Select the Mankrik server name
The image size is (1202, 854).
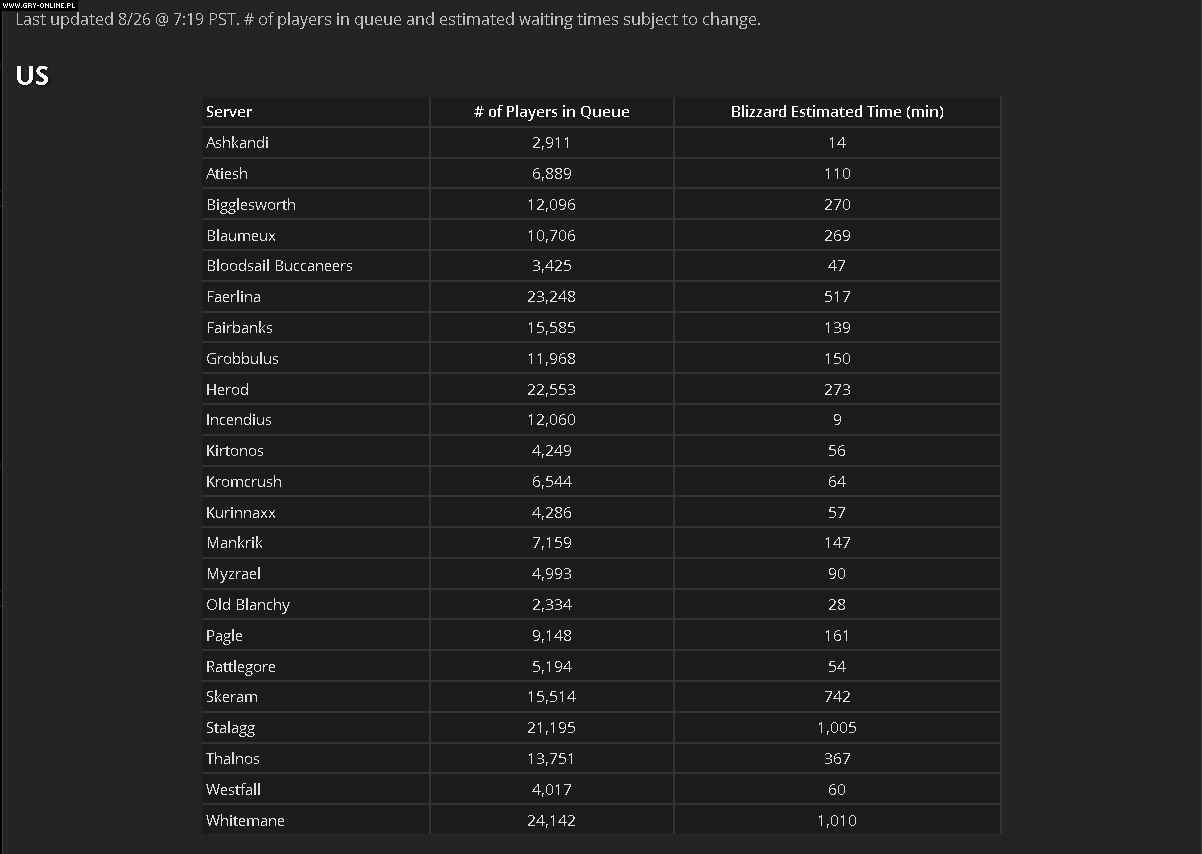point(234,543)
